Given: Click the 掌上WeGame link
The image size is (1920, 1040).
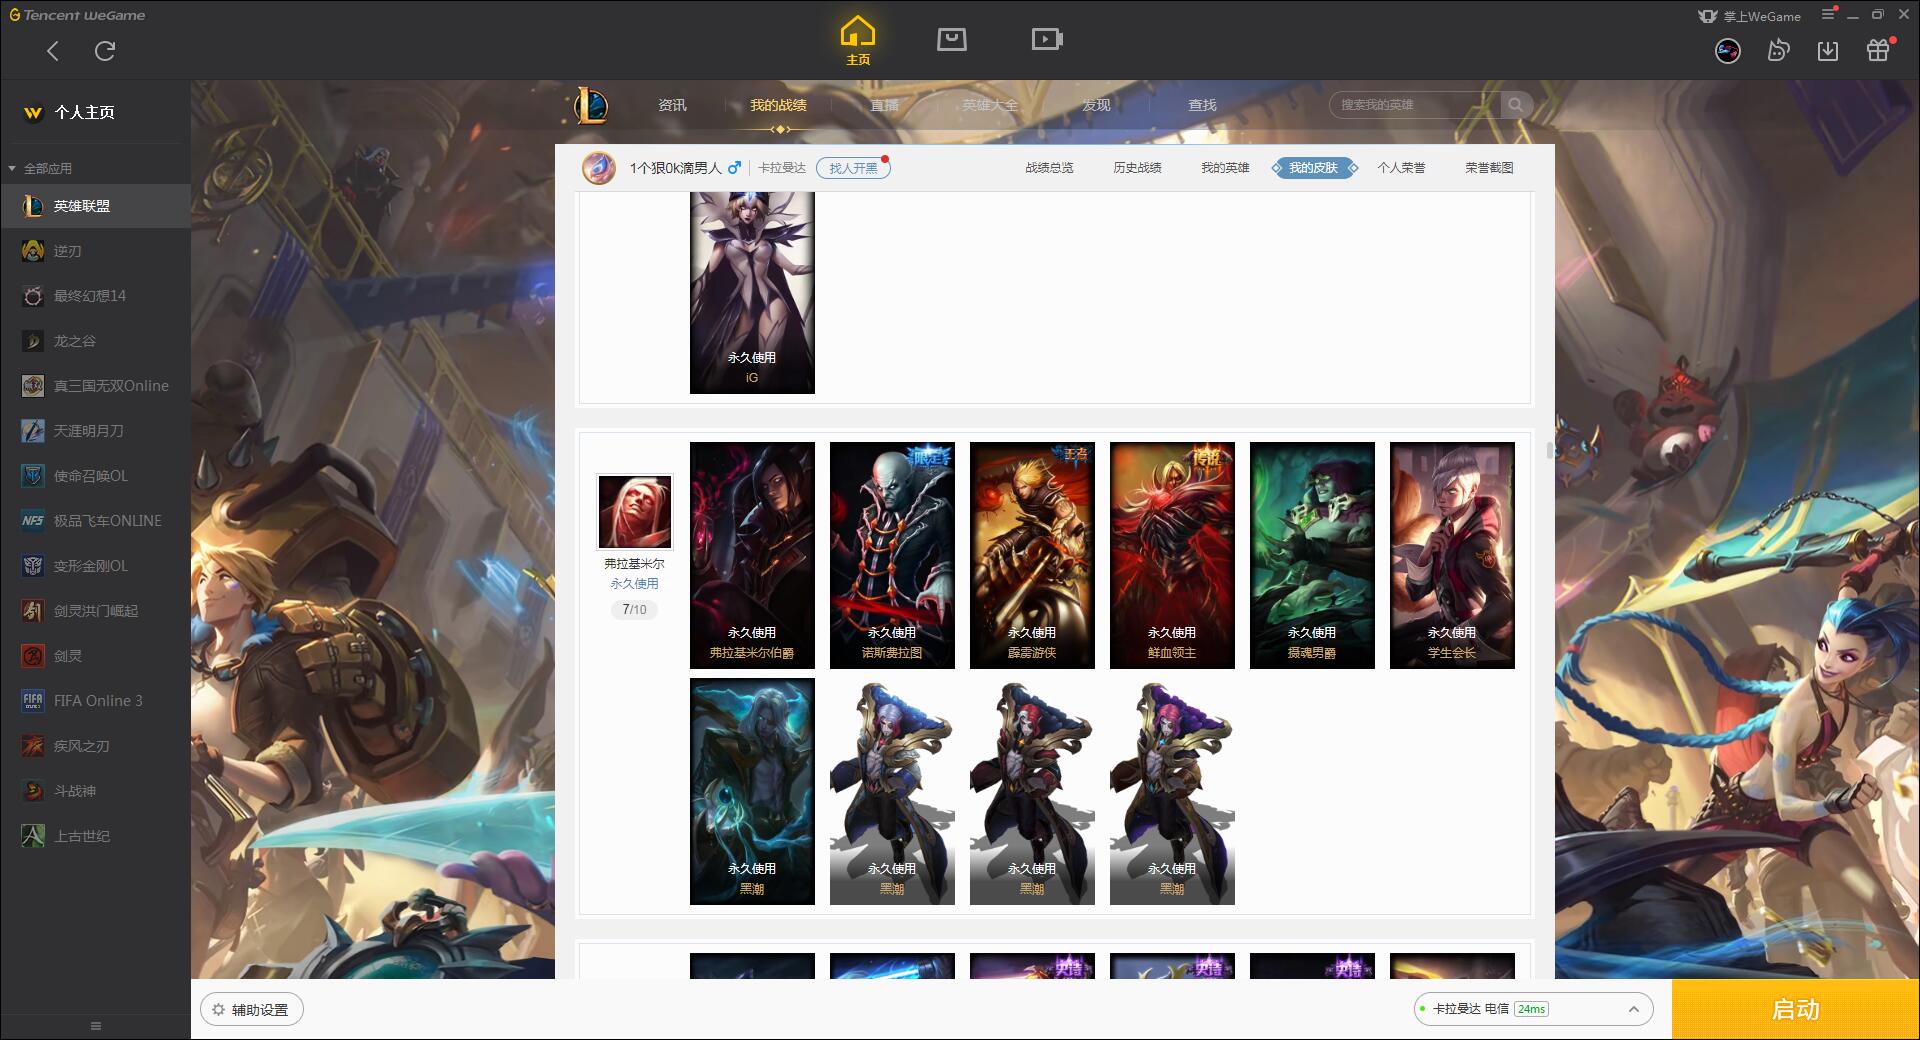Looking at the screenshot, I should pos(1750,16).
